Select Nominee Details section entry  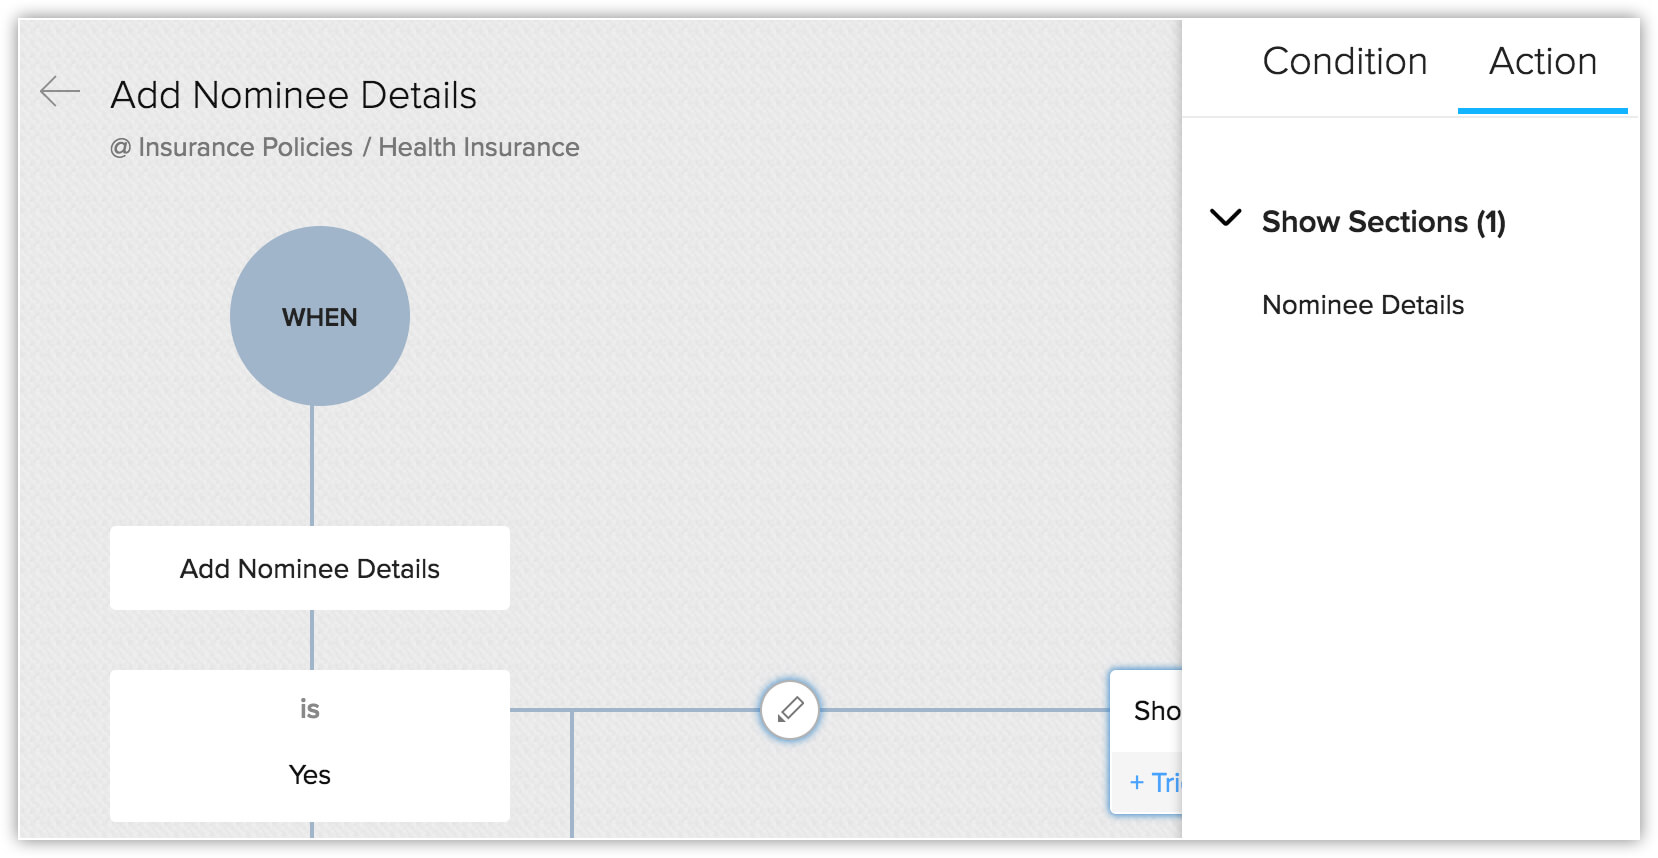coord(1363,305)
